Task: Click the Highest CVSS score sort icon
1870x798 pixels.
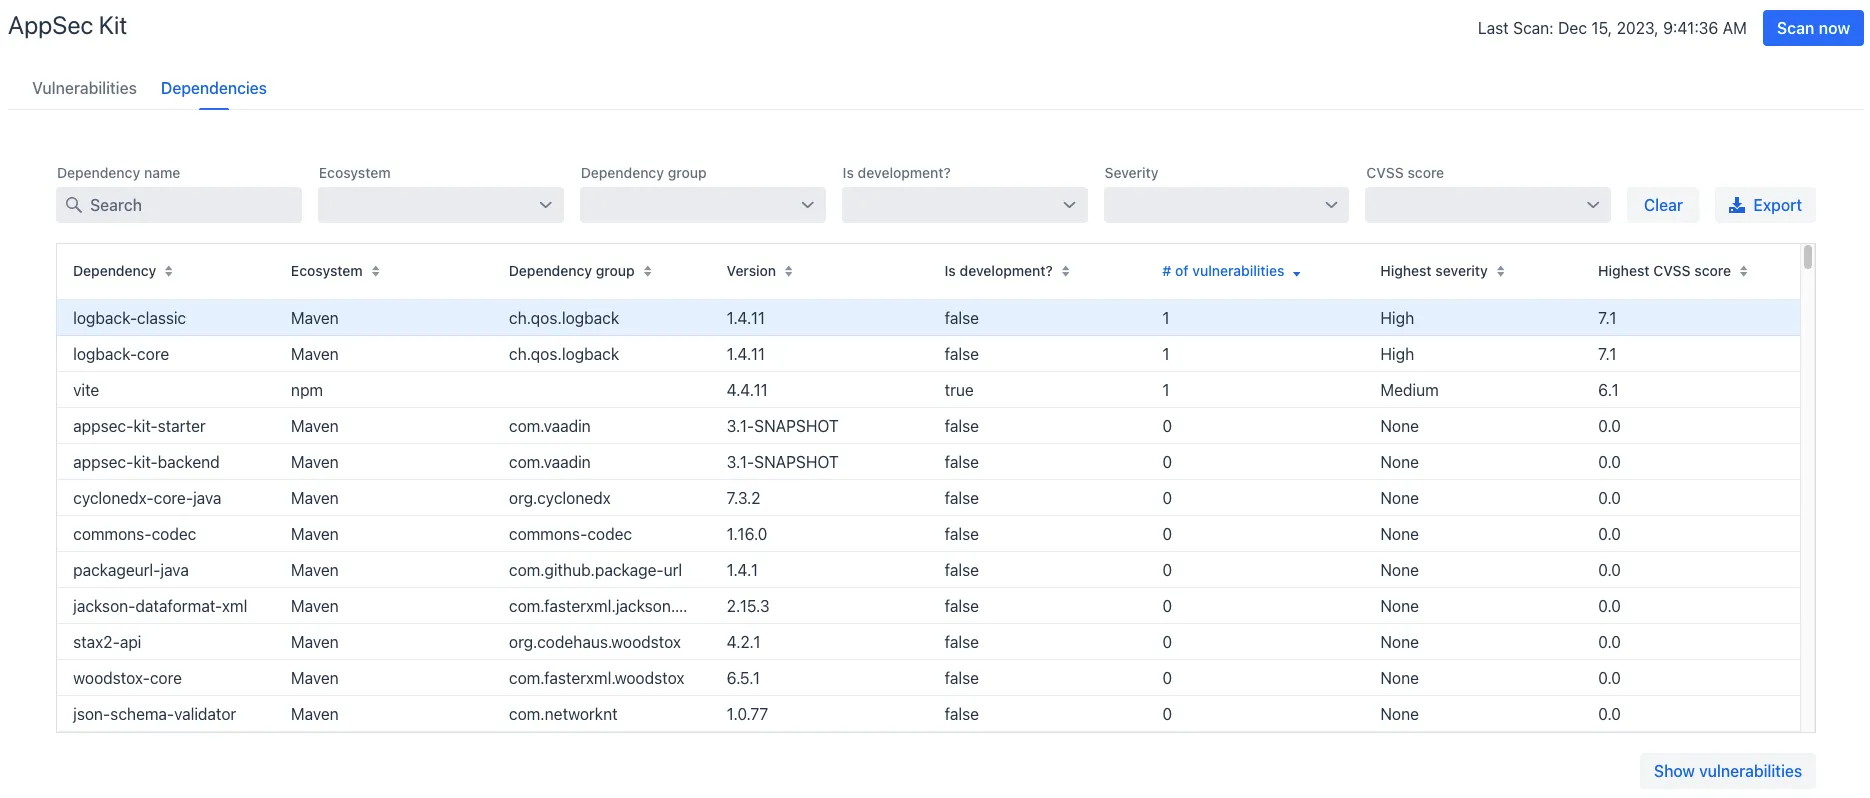Action: point(1743,271)
